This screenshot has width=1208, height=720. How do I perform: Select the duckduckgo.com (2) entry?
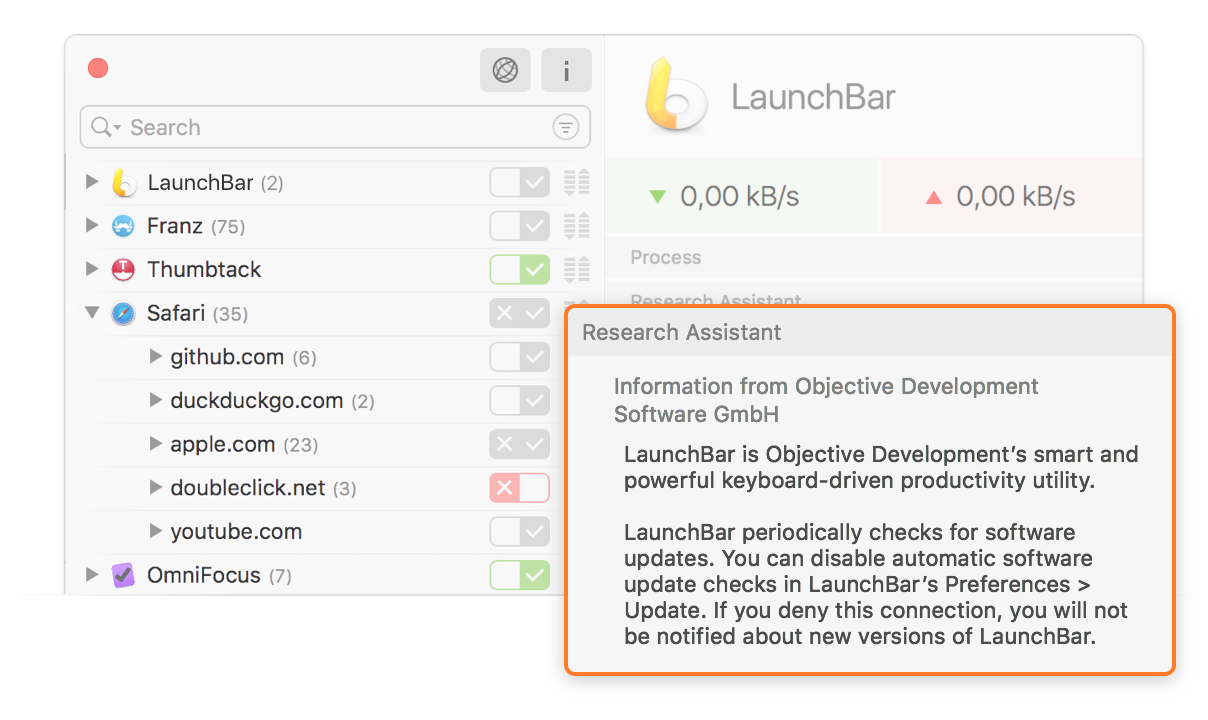272,401
